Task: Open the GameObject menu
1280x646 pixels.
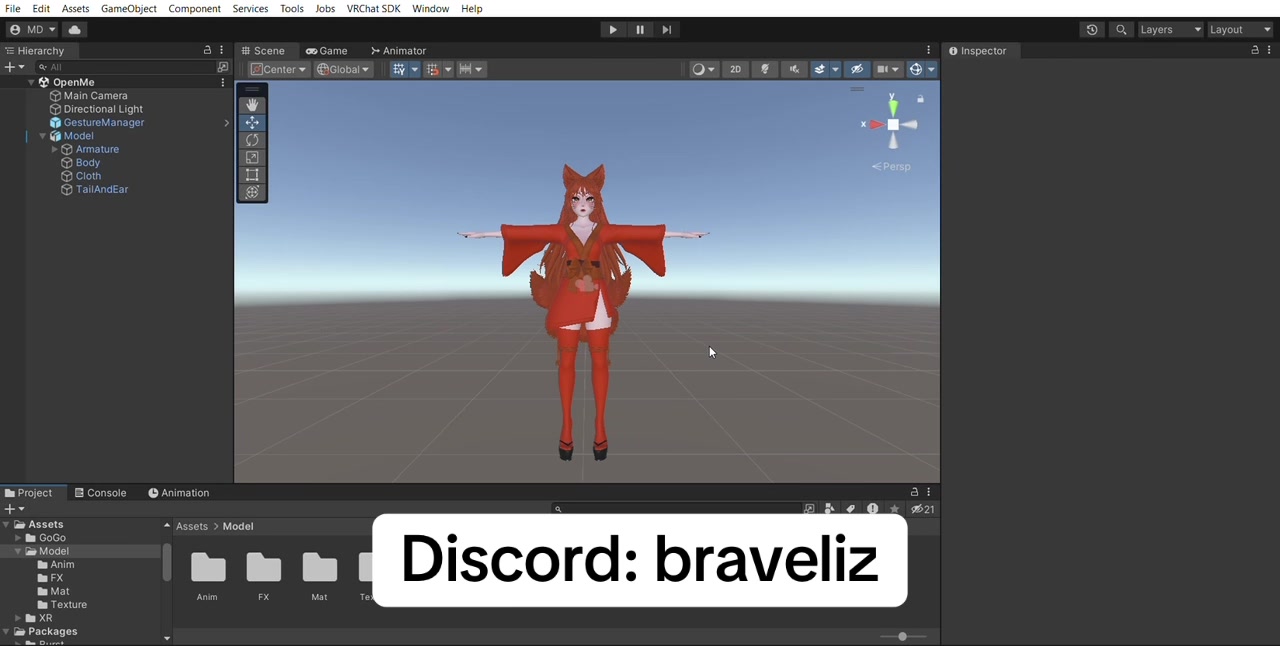Action: pyautogui.click(x=129, y=9)
